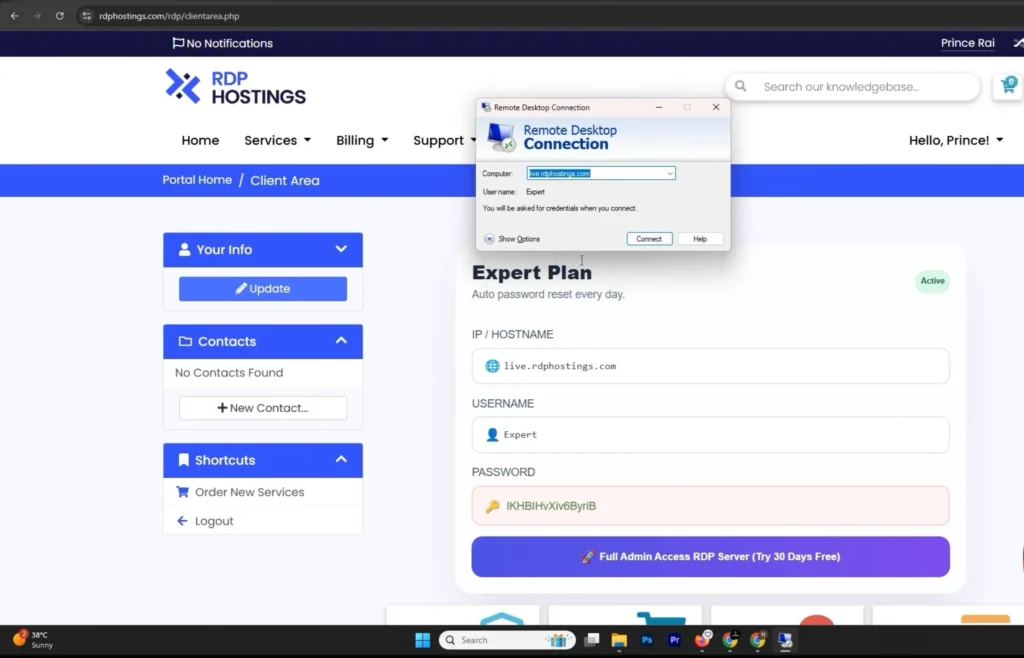
Task: Click the person icon in Your Info header
Action: point(184,249)
